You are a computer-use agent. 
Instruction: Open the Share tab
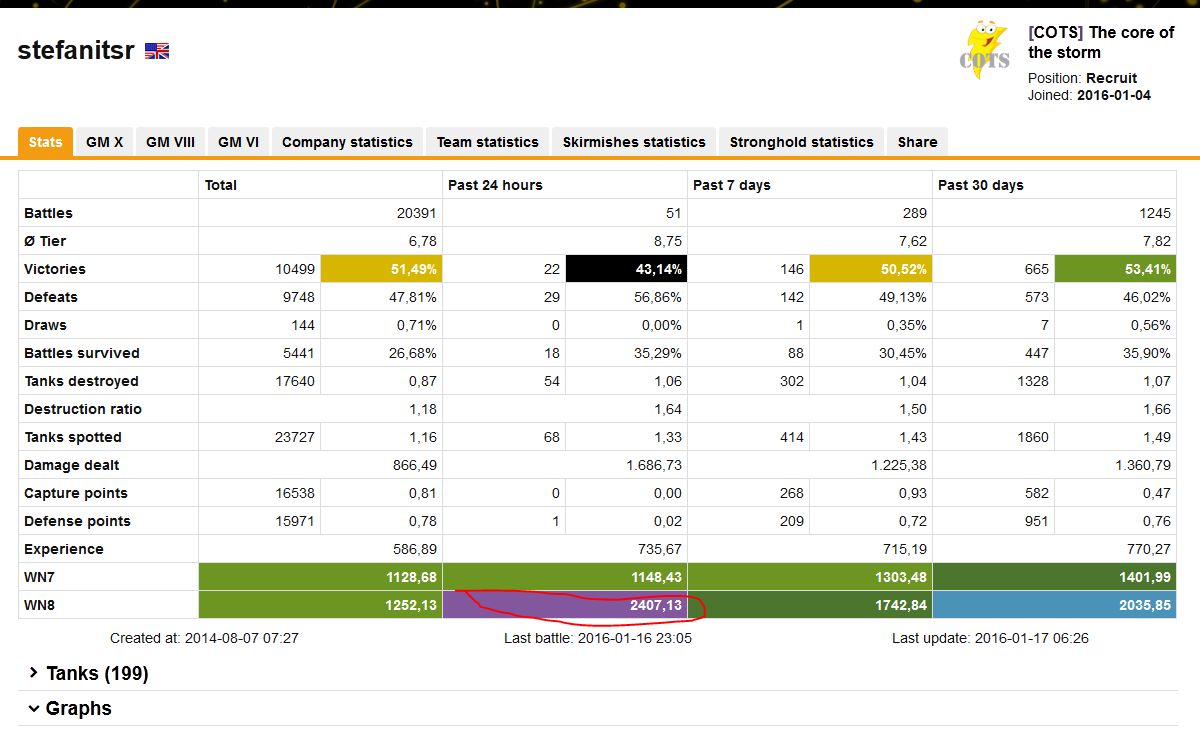coord(917,142)
